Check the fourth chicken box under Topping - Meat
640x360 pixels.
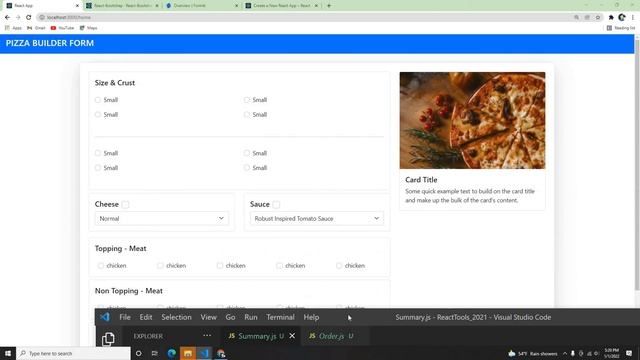[279, 266]
